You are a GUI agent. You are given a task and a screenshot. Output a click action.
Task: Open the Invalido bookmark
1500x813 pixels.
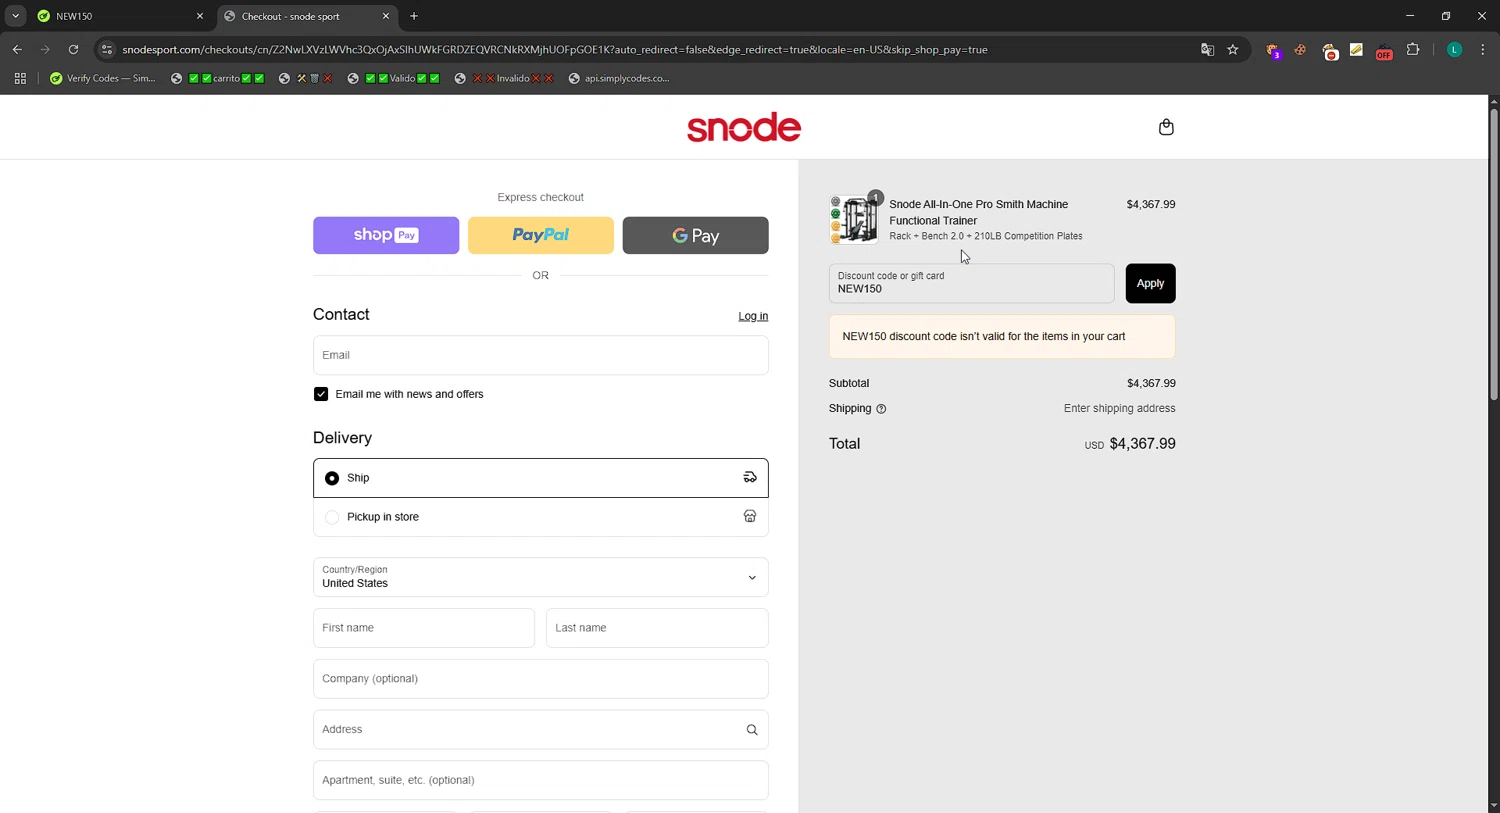(504, 78)
